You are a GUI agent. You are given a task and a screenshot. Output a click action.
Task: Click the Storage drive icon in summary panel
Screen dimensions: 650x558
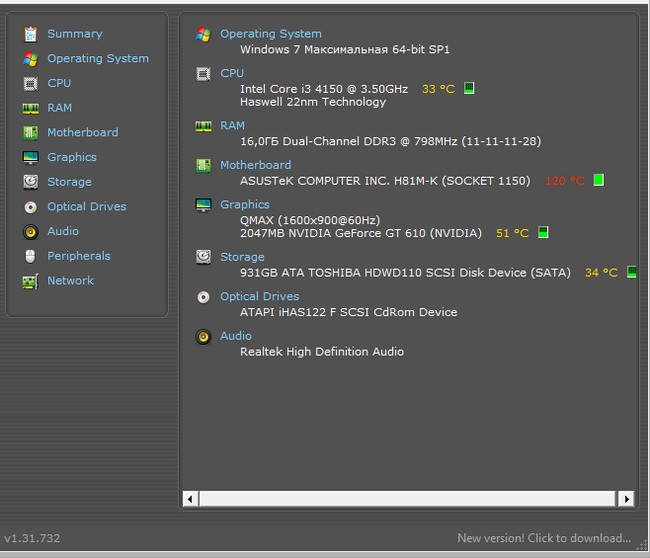tap(203, 257)
